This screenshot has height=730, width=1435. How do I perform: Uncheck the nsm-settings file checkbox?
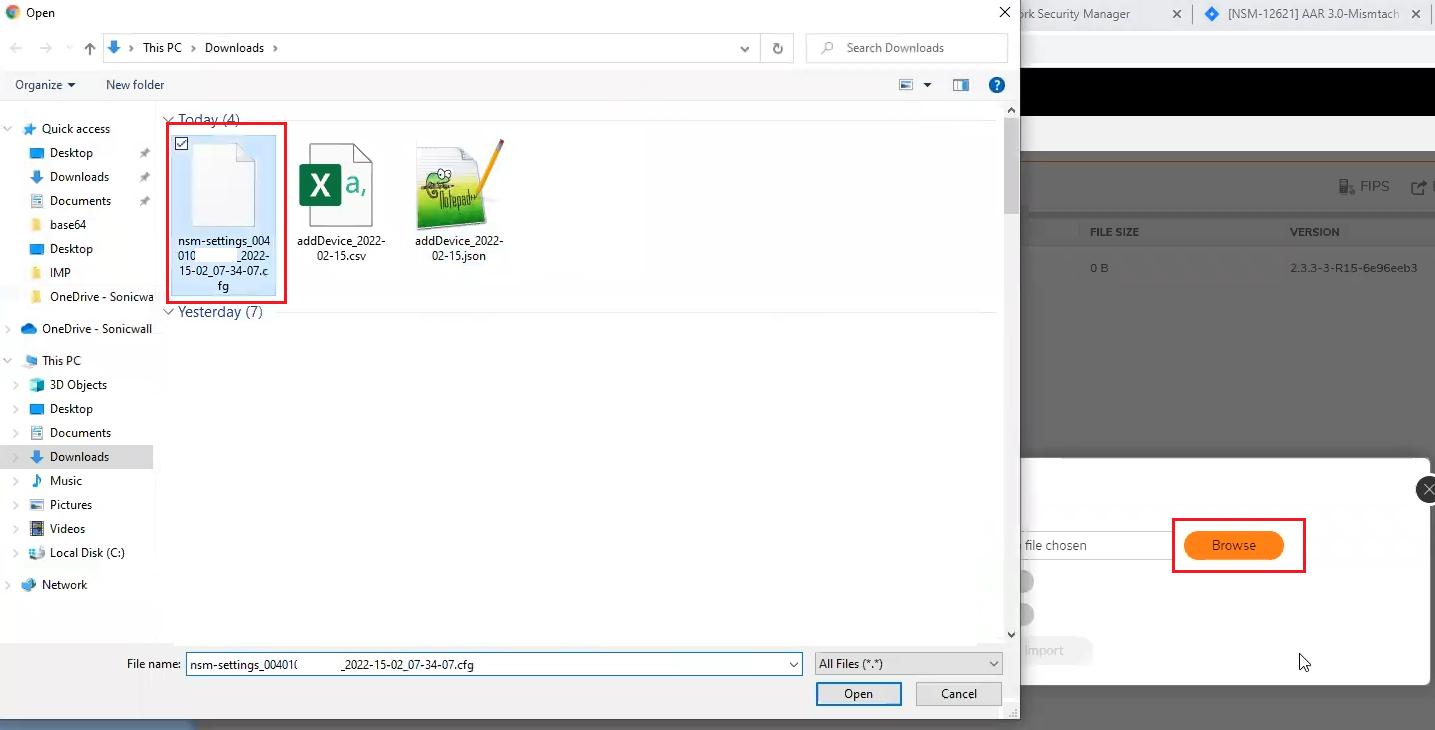pos(181,144)
